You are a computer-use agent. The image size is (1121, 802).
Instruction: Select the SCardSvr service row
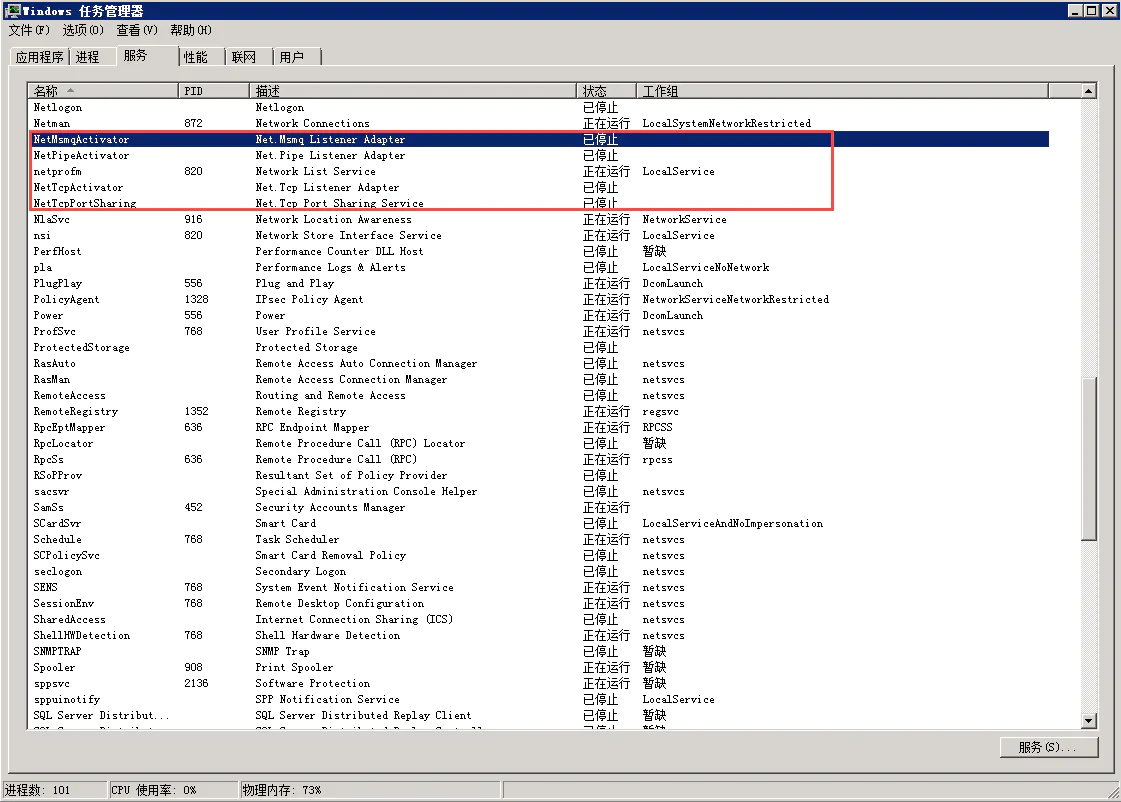coord(538,523)
